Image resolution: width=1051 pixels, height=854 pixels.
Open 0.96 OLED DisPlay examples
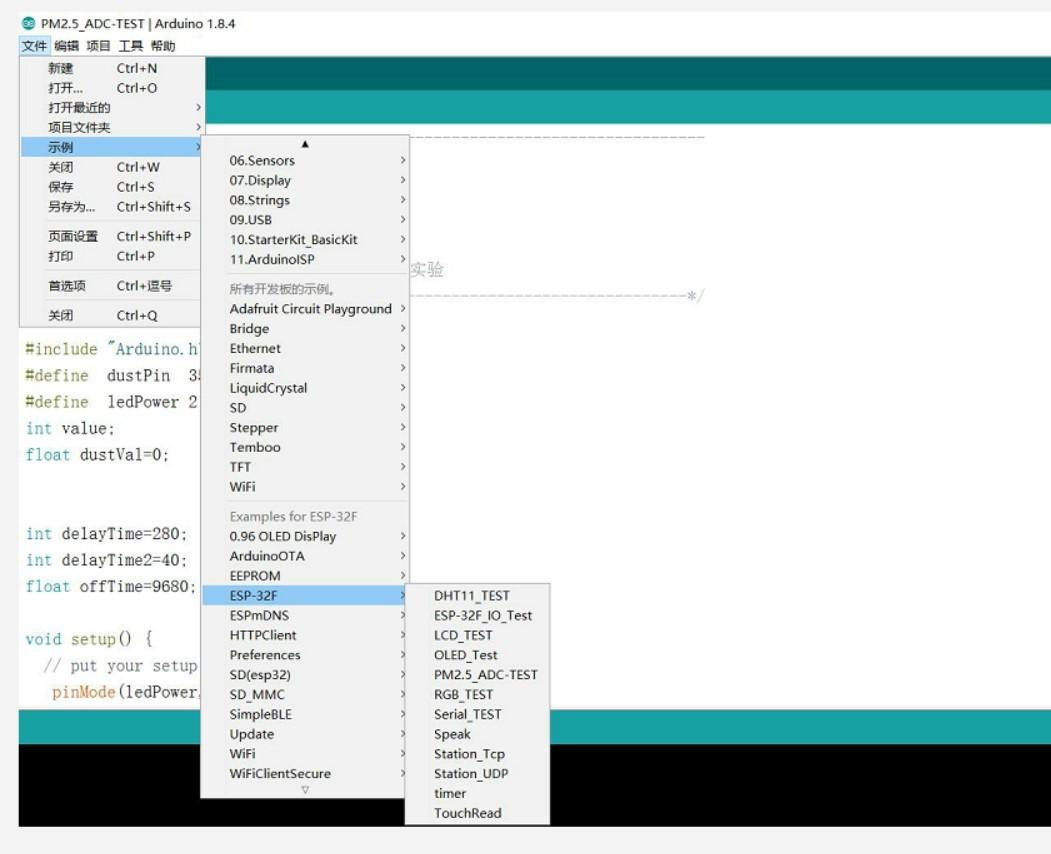(305, 536)
